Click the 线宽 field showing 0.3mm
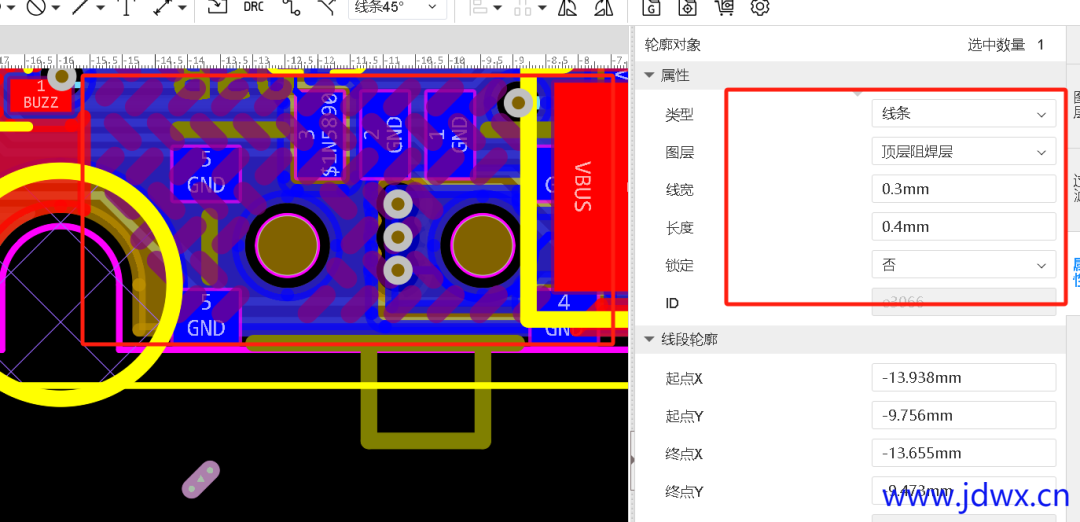 [963, 189]
